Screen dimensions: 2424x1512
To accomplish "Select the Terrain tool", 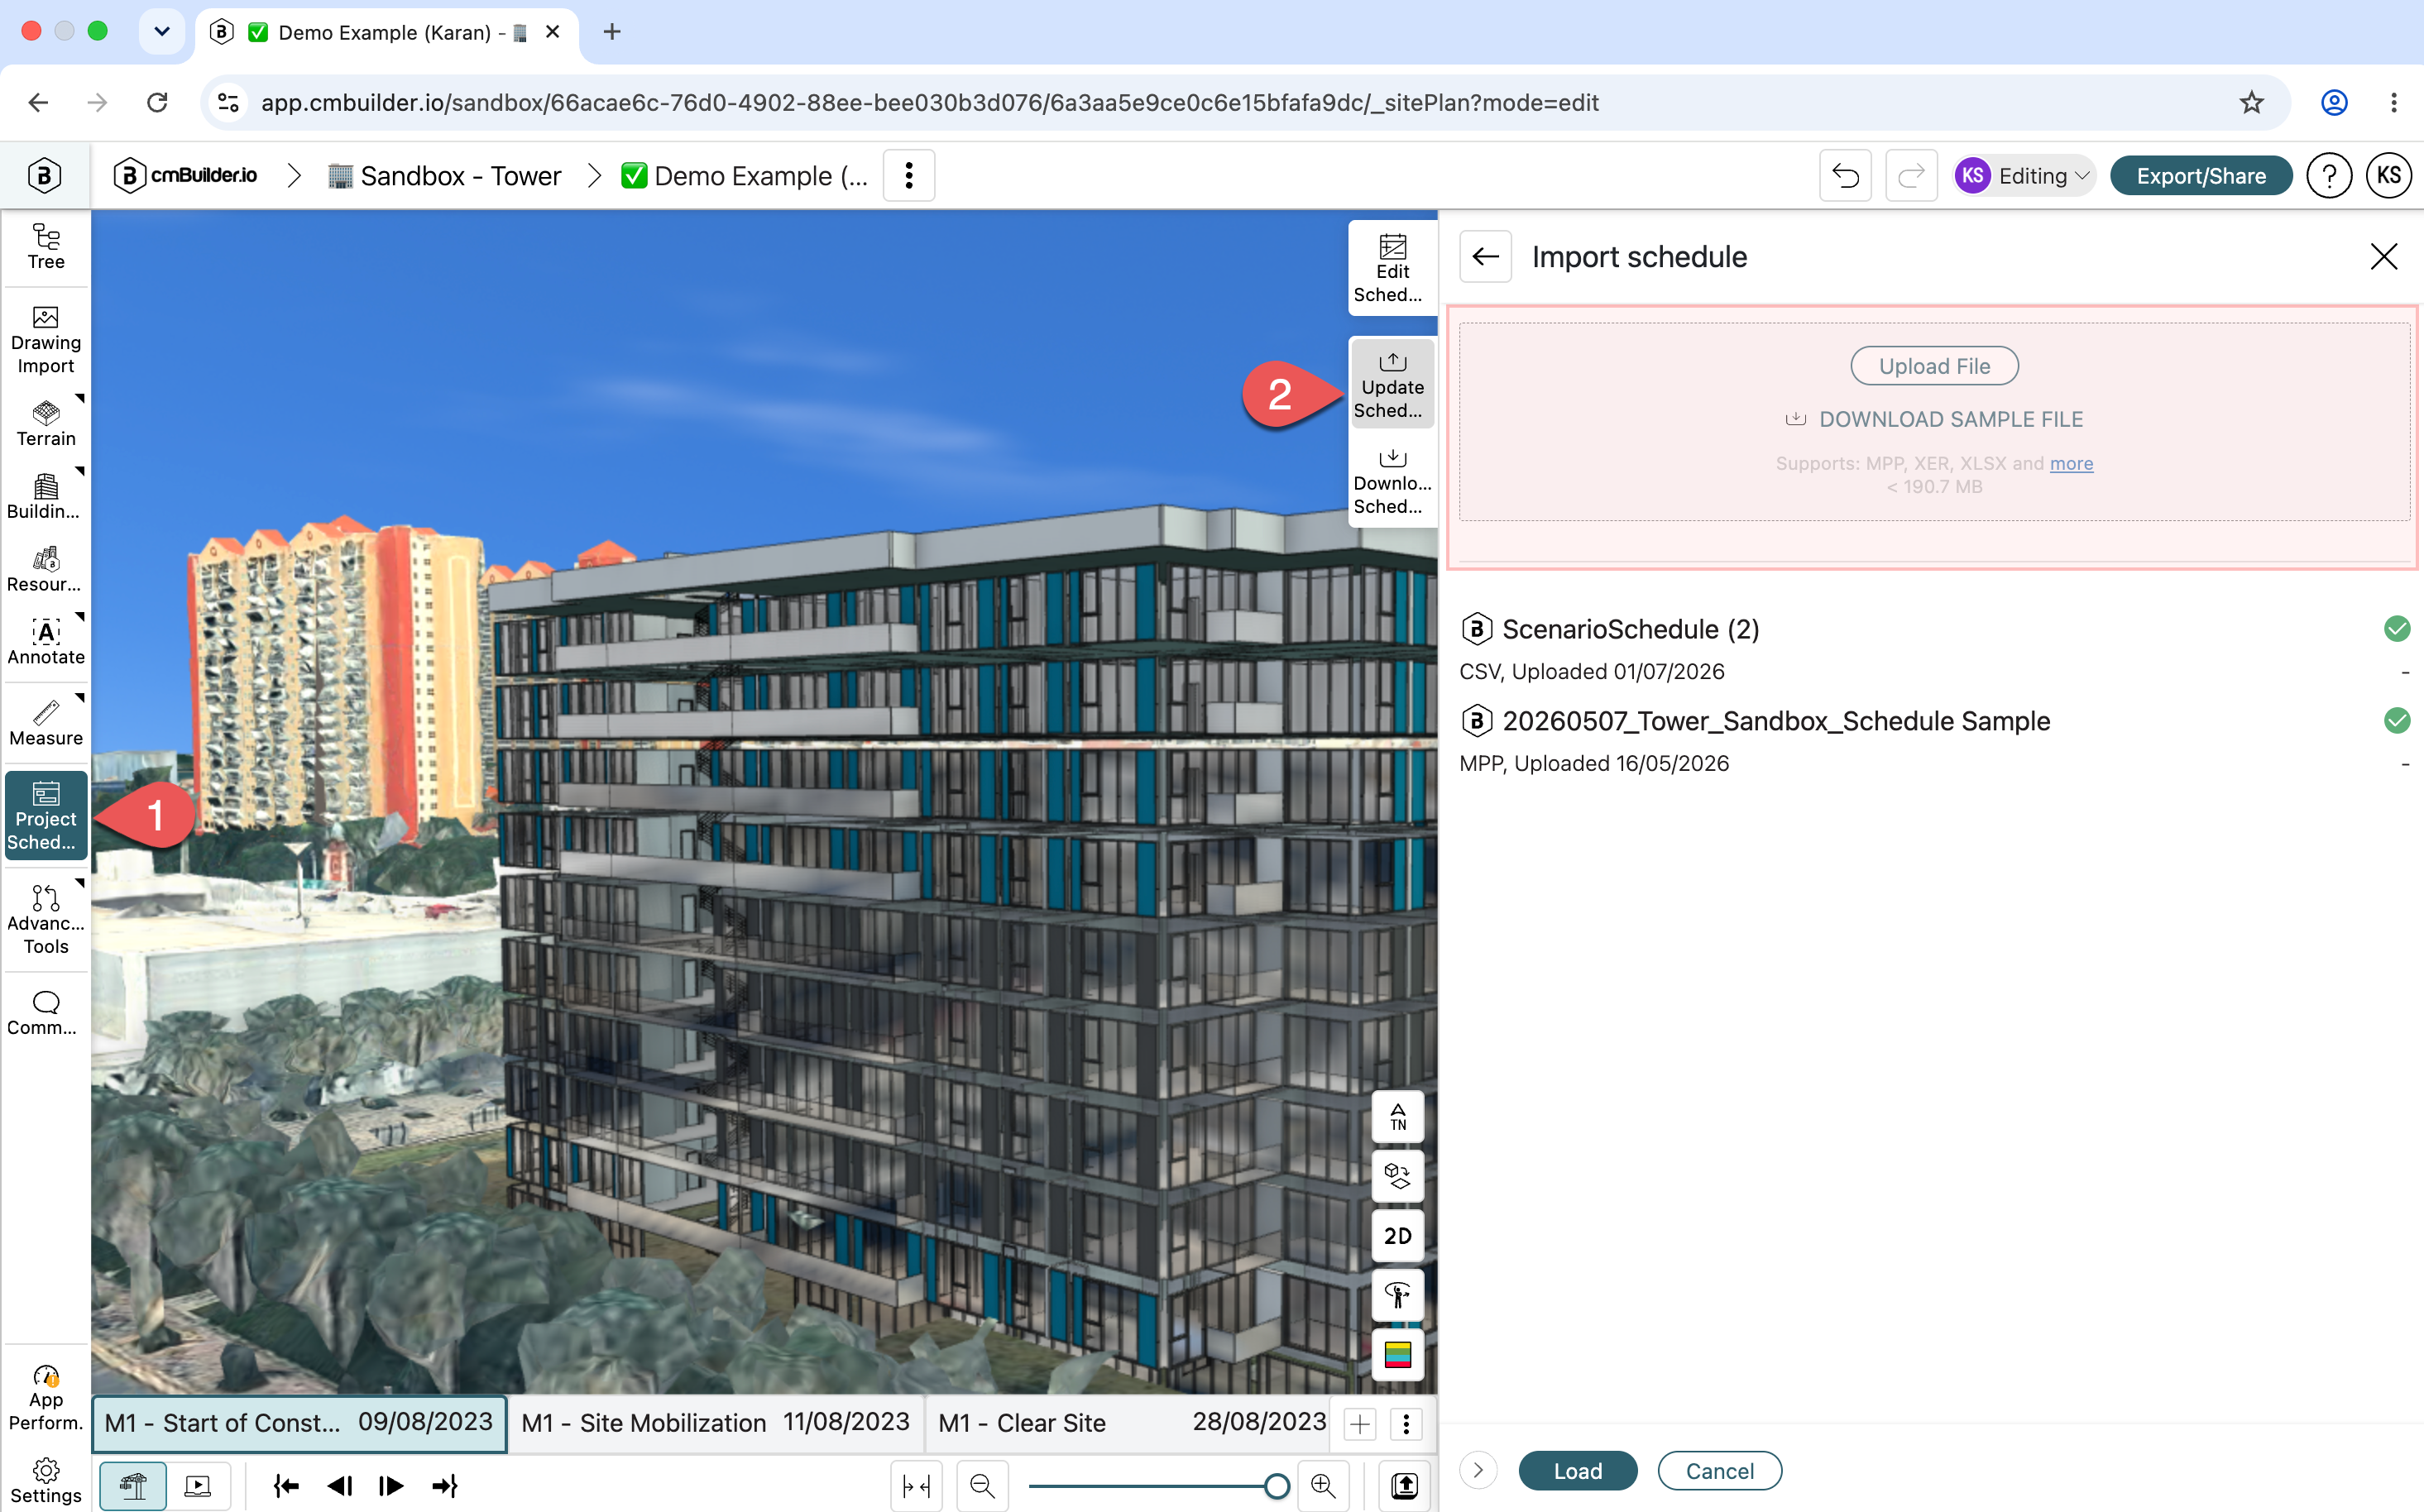I will click(x=46, y=424).
